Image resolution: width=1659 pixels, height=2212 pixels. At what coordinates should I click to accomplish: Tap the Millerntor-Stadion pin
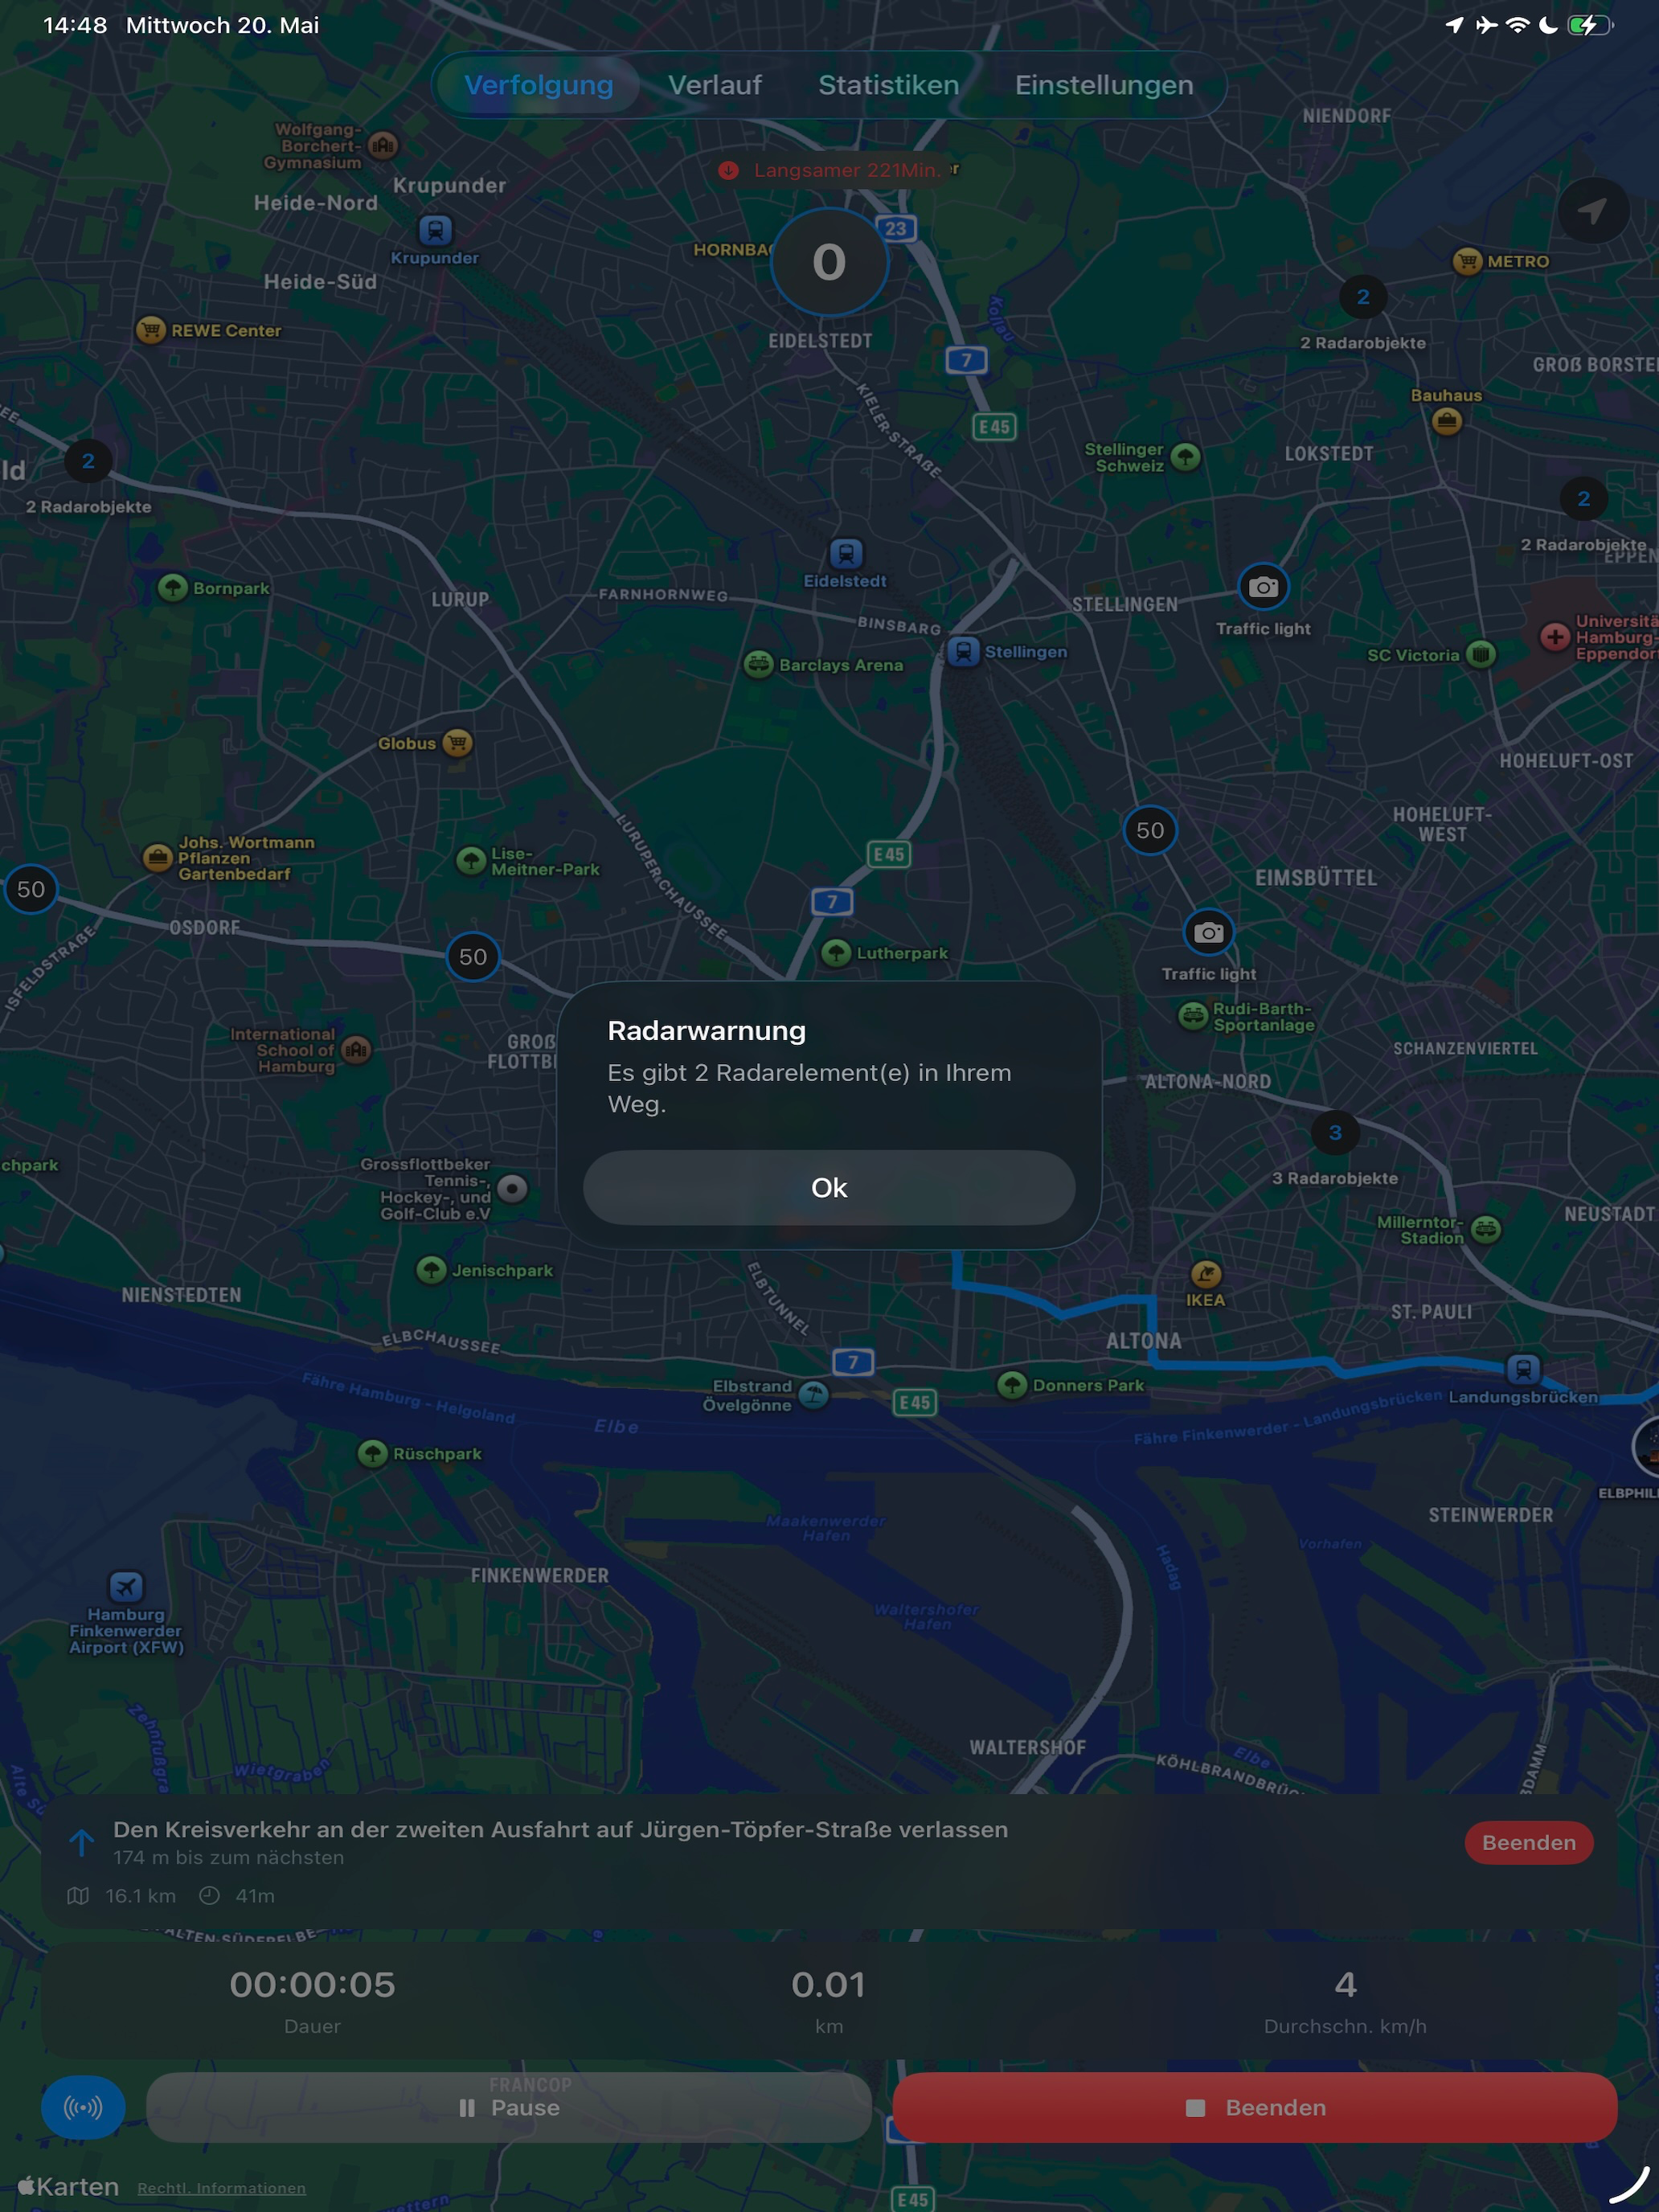point(1486,1229)
